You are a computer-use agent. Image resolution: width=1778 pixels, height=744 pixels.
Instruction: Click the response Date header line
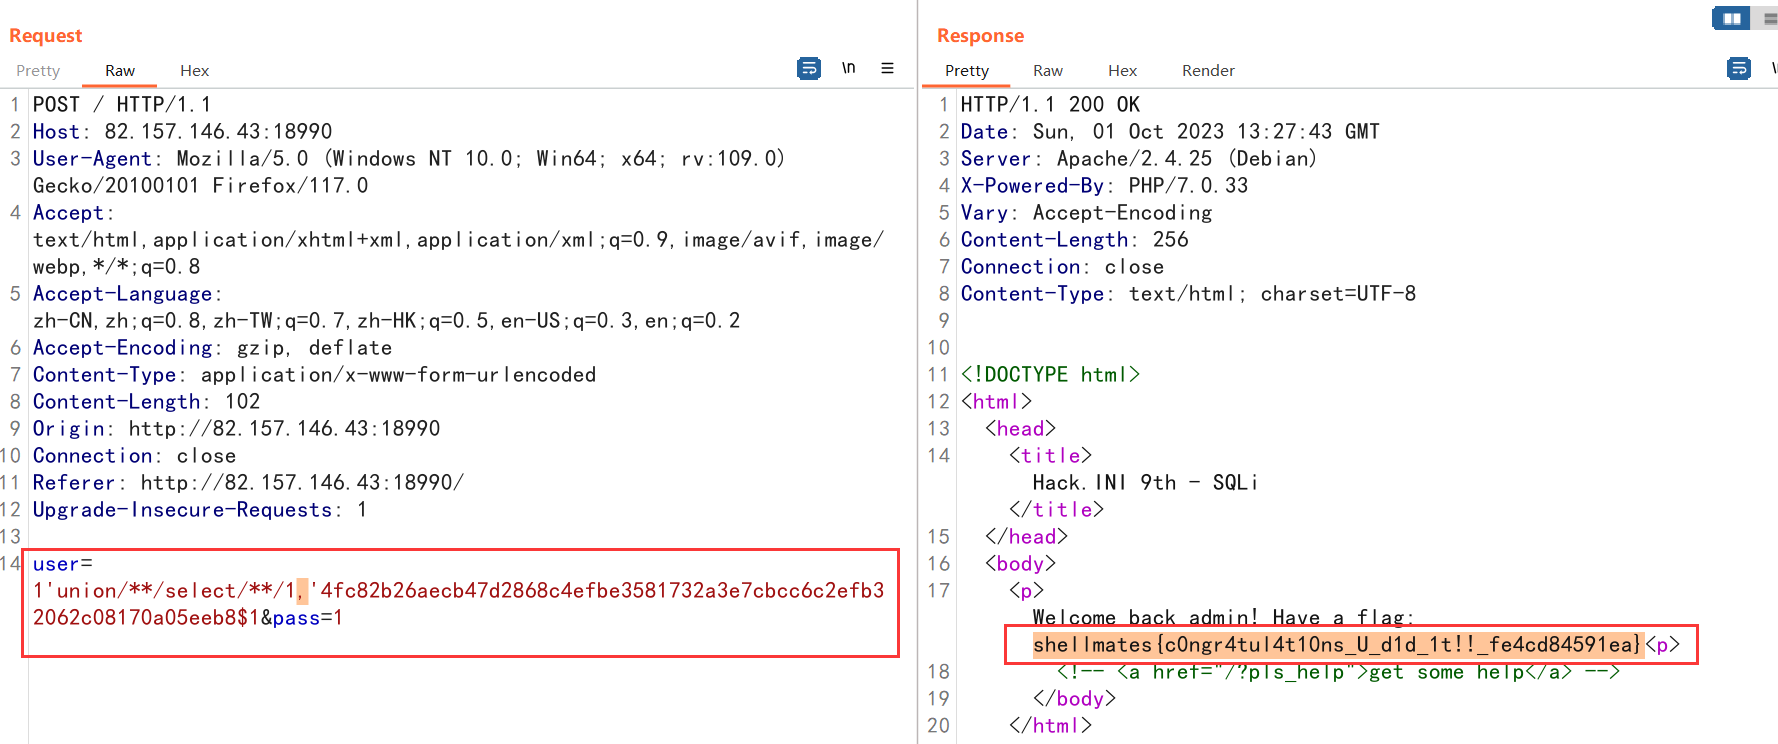(x=1170, y=132)
